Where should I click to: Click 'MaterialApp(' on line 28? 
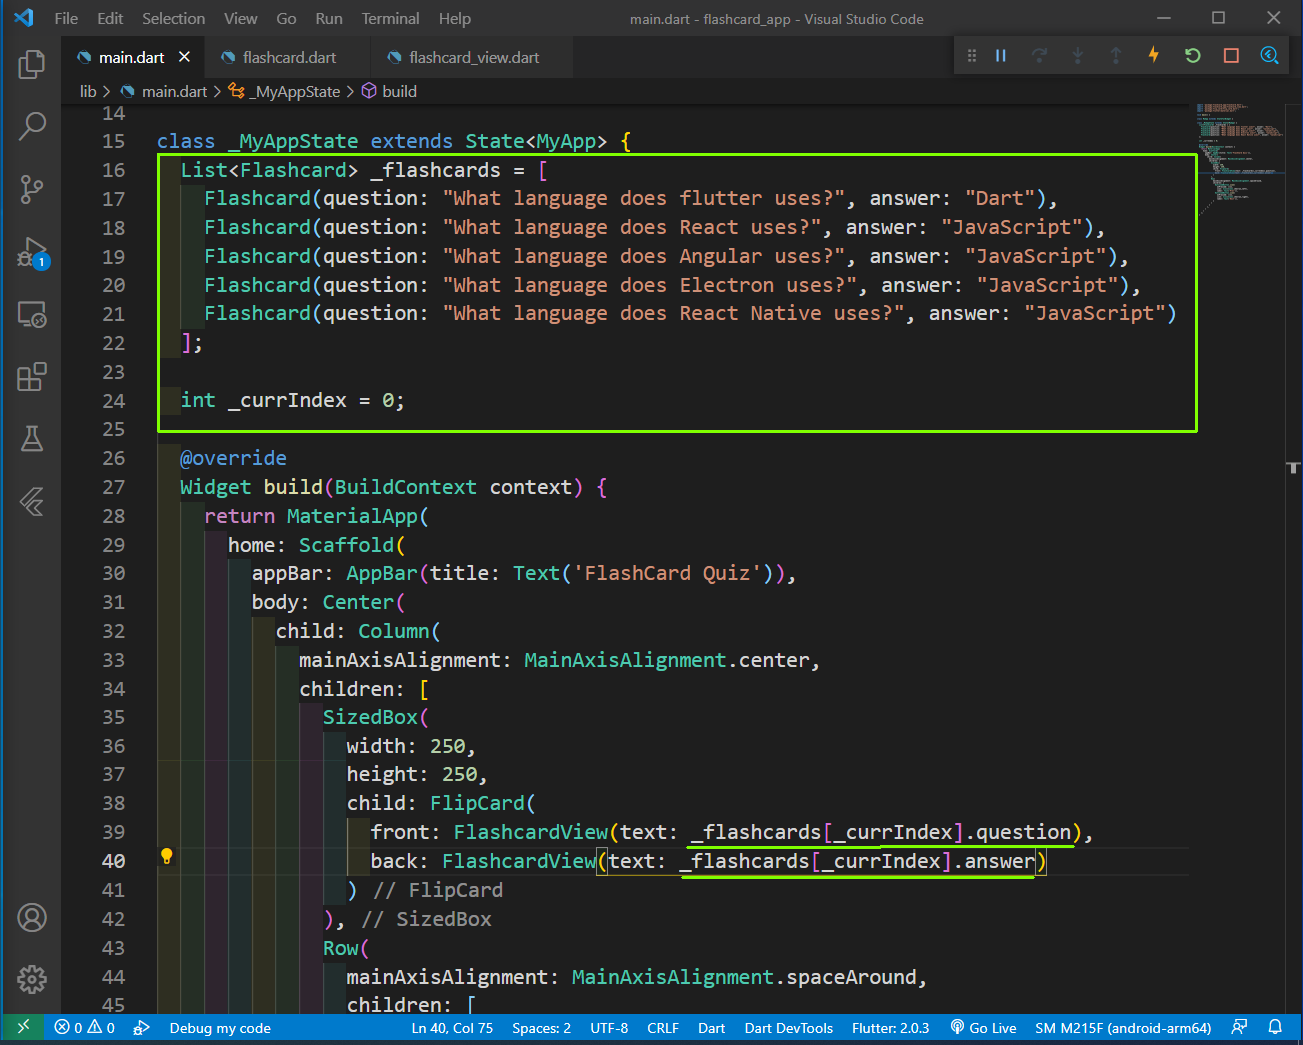pos(357,516)
